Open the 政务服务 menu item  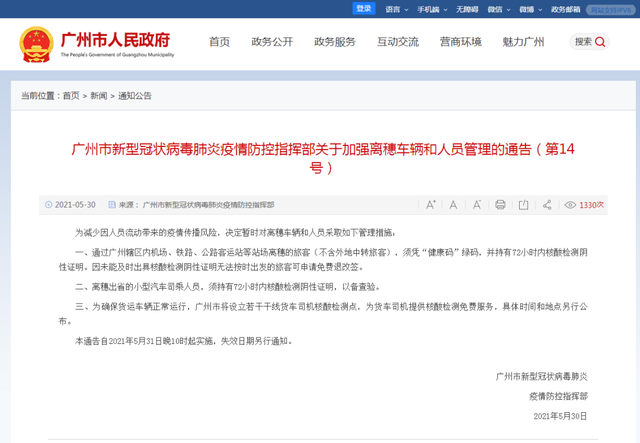point(335,42)
